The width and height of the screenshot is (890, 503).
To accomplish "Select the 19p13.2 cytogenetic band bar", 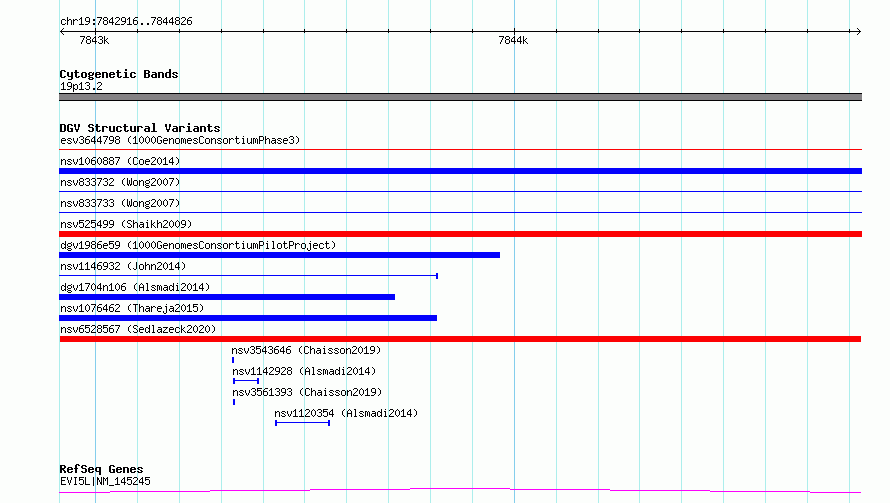I will pos(460,97).
